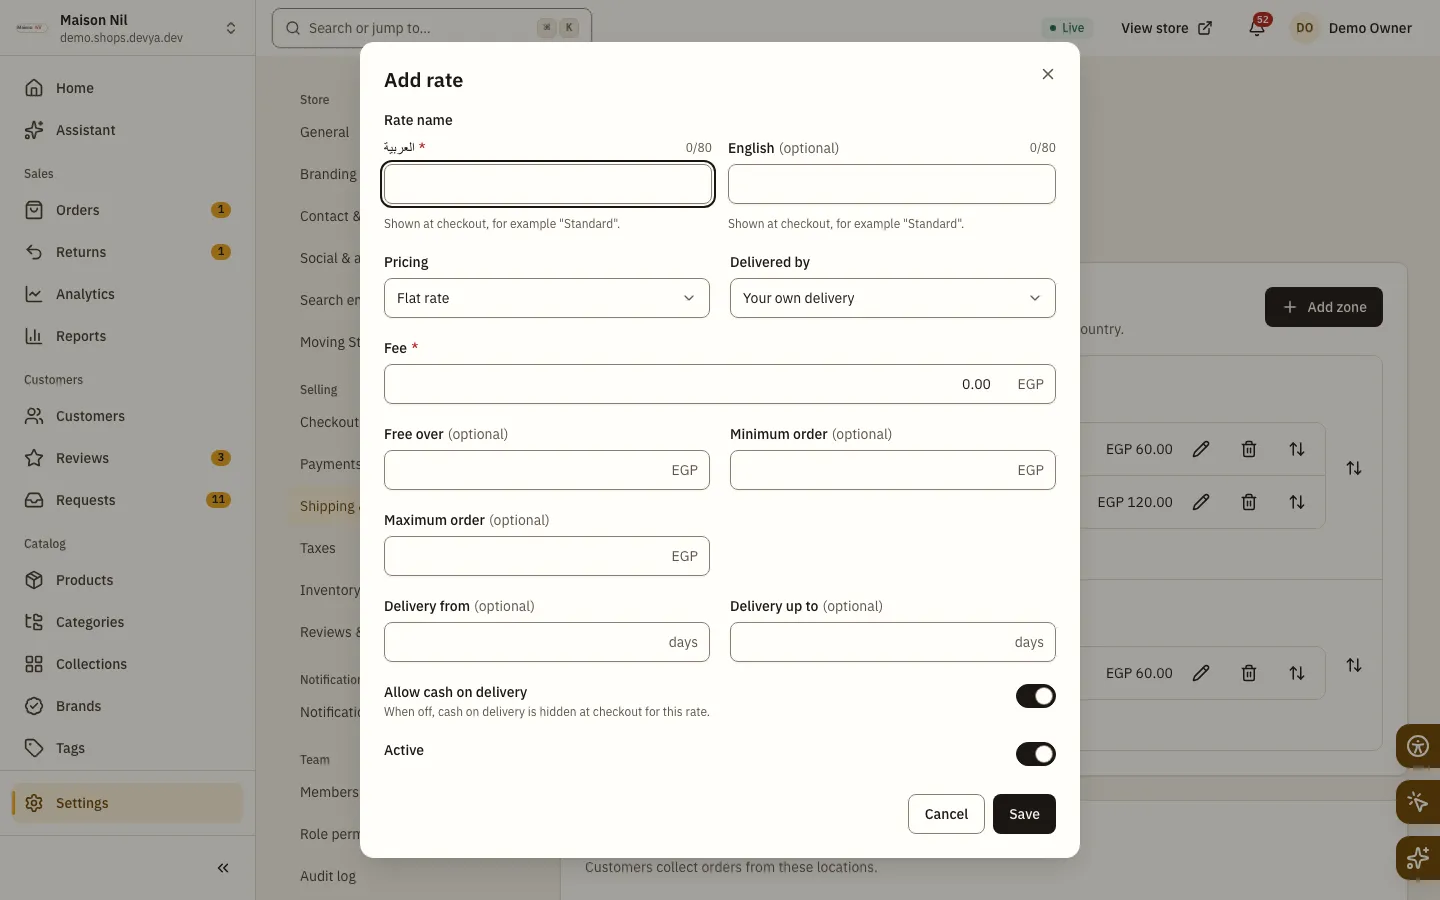The height and width of the screenshot is (900, 1440).
Task: Toggle Allow cash on delivery switch
Action: click(1036, 696)
